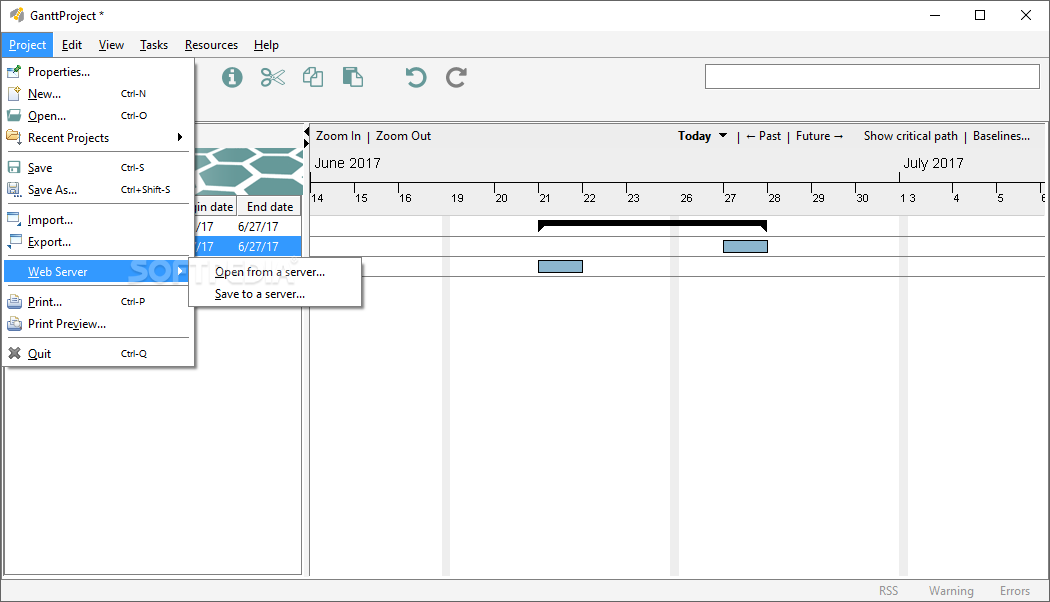Click the 6/27/17 end date in highlighted row
1050x602 pixels.
point(258,246)
